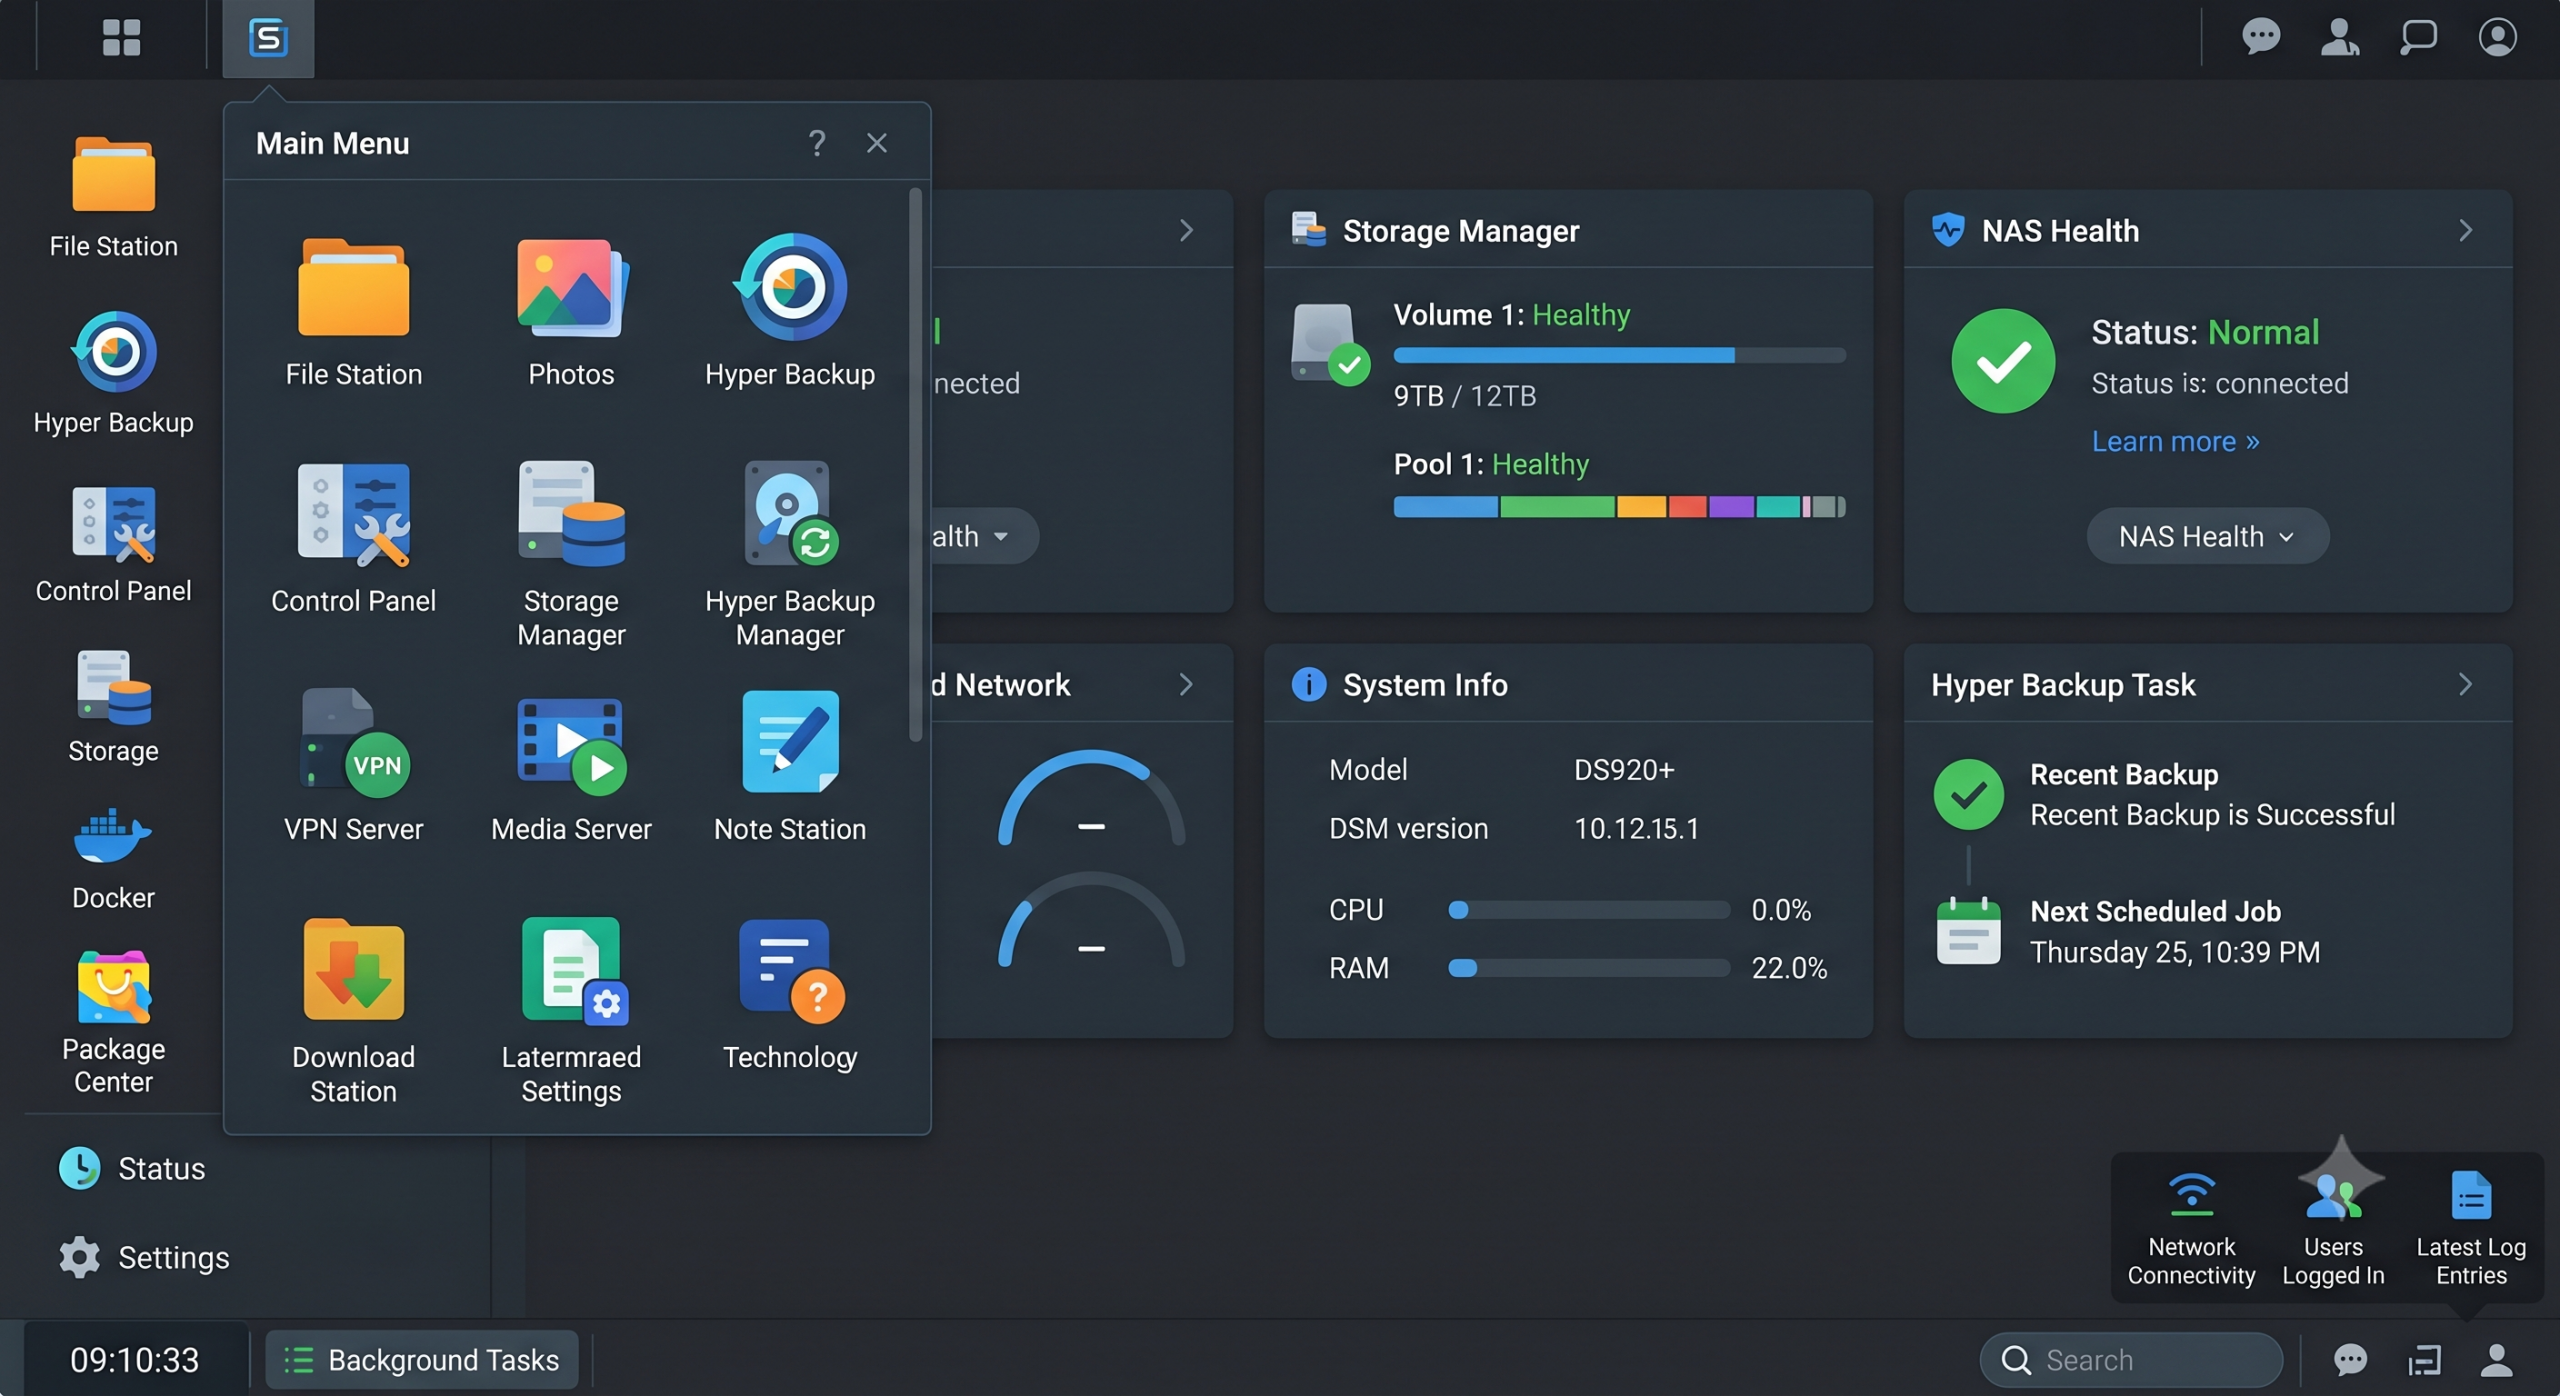Image resolution: width=2560 pixels, height=1396 pixels.
Task: Click the Main Menu help question mark
Action: (x=817, y=143)
